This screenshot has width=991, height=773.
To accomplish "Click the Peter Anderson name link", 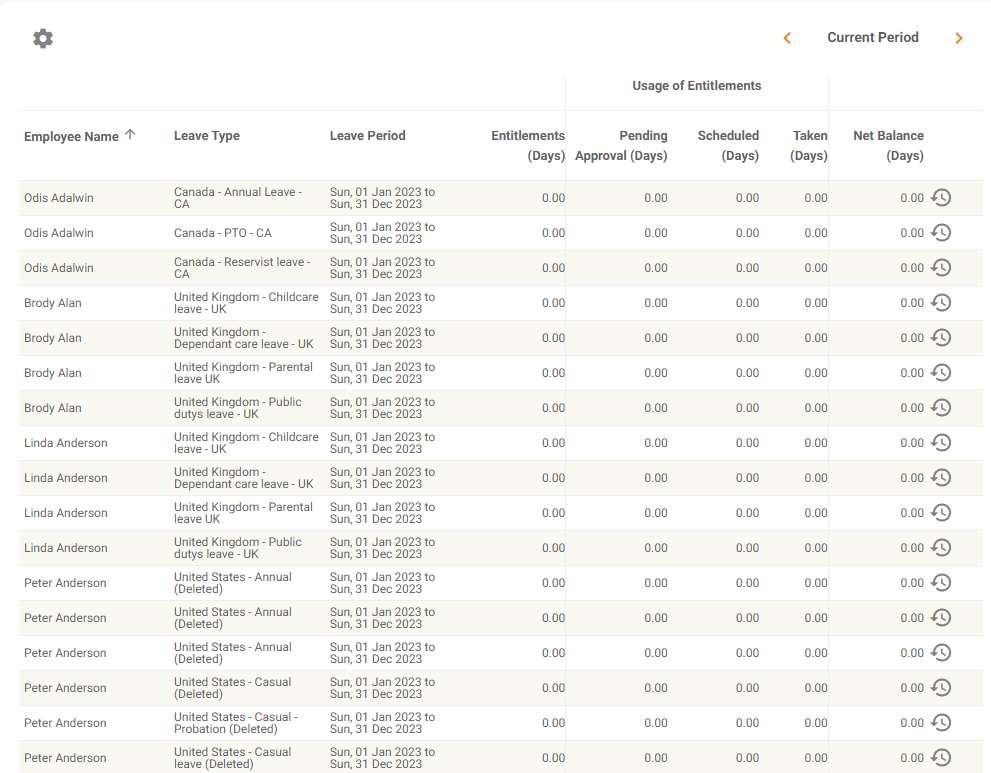I will pyautogui.click(x=64, y=583).
